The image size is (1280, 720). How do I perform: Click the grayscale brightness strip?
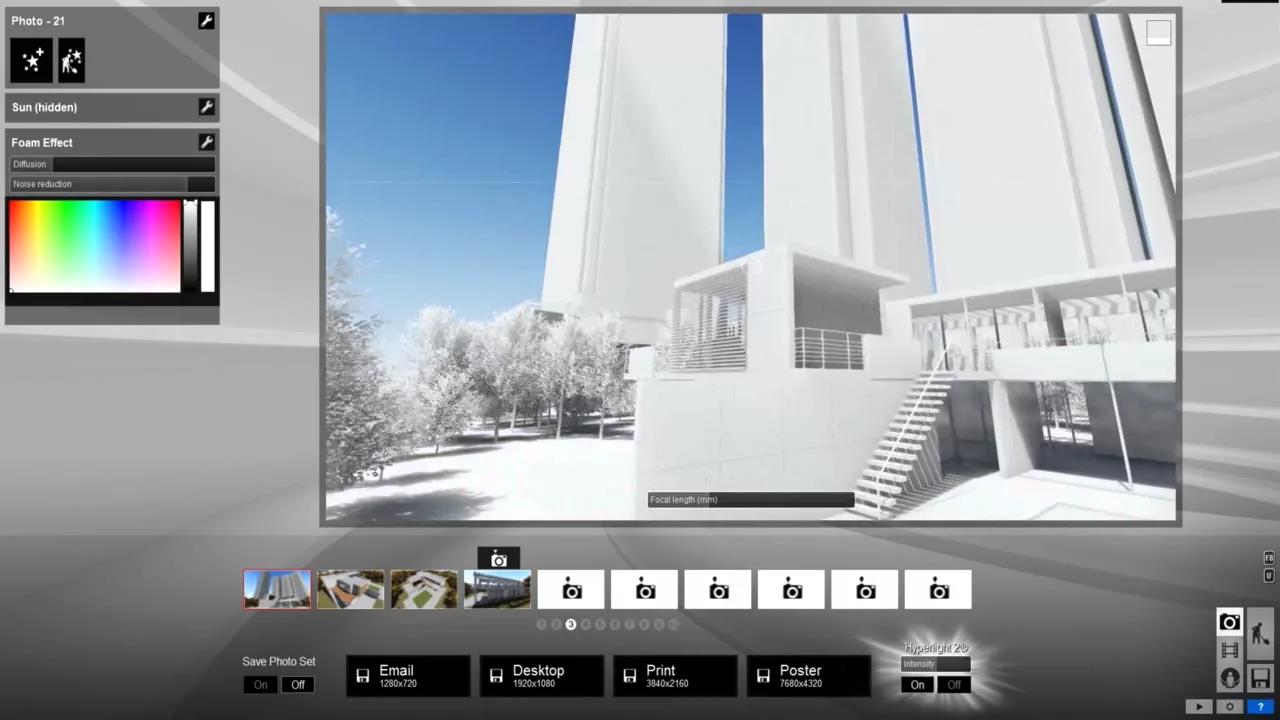[190, 246]
